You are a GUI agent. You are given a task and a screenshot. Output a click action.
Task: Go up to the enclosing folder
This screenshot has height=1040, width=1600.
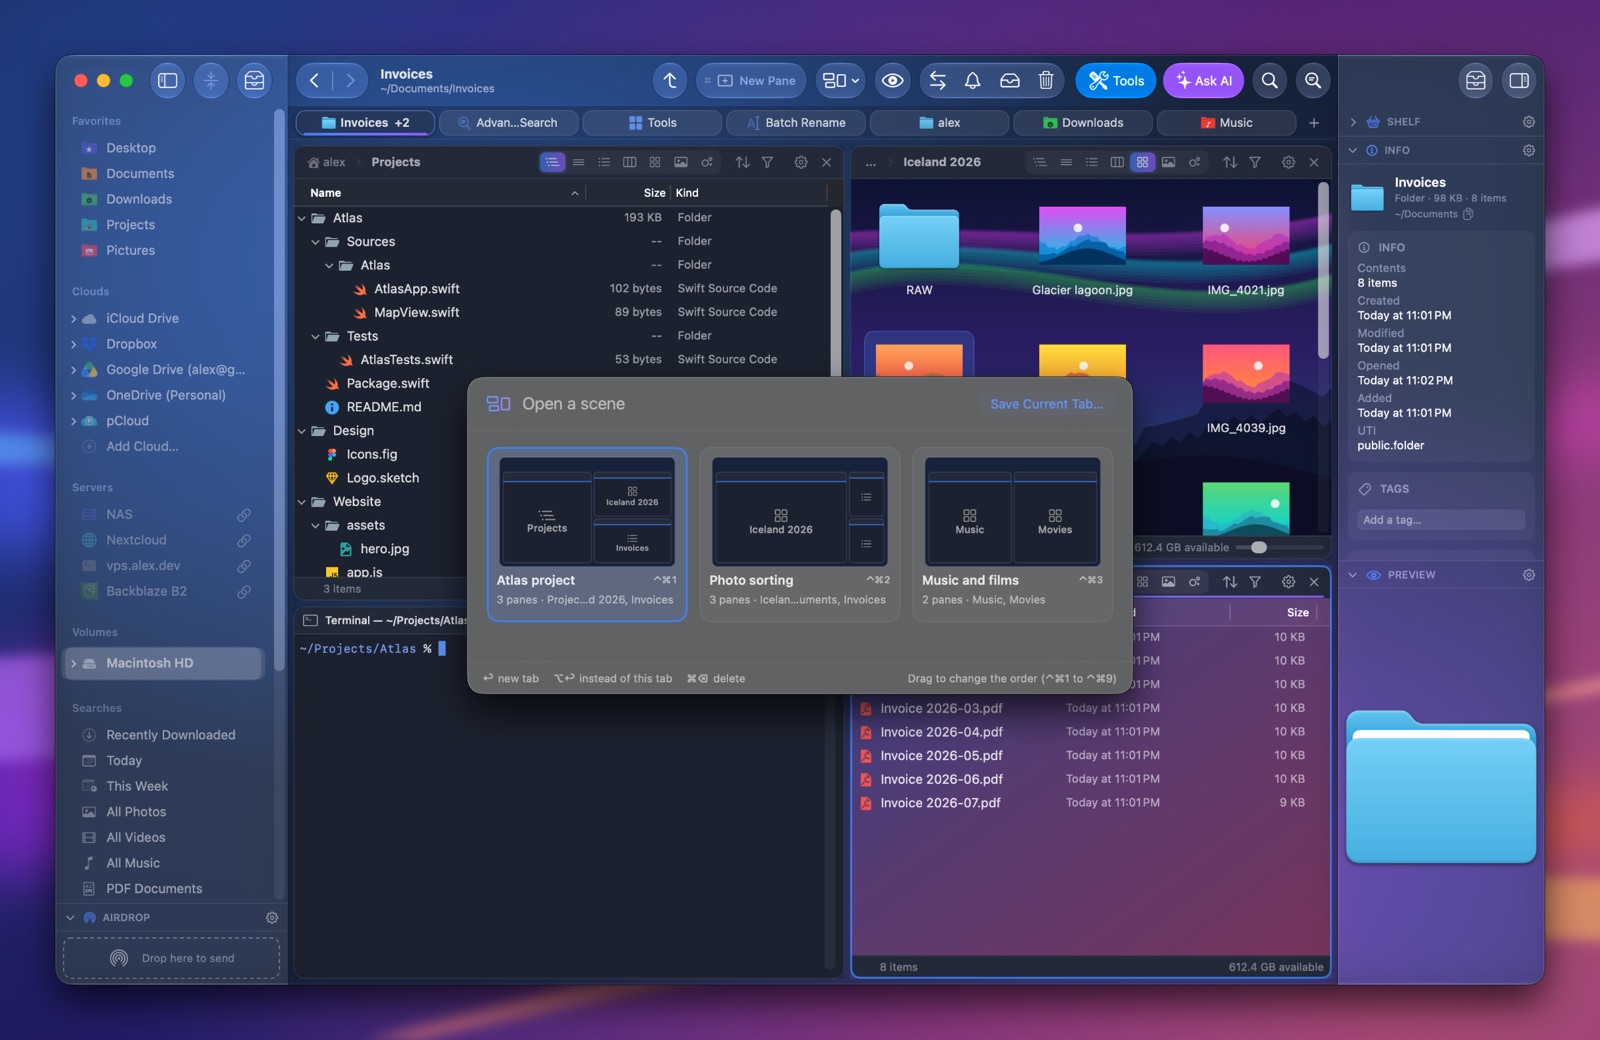coord(670,81)
